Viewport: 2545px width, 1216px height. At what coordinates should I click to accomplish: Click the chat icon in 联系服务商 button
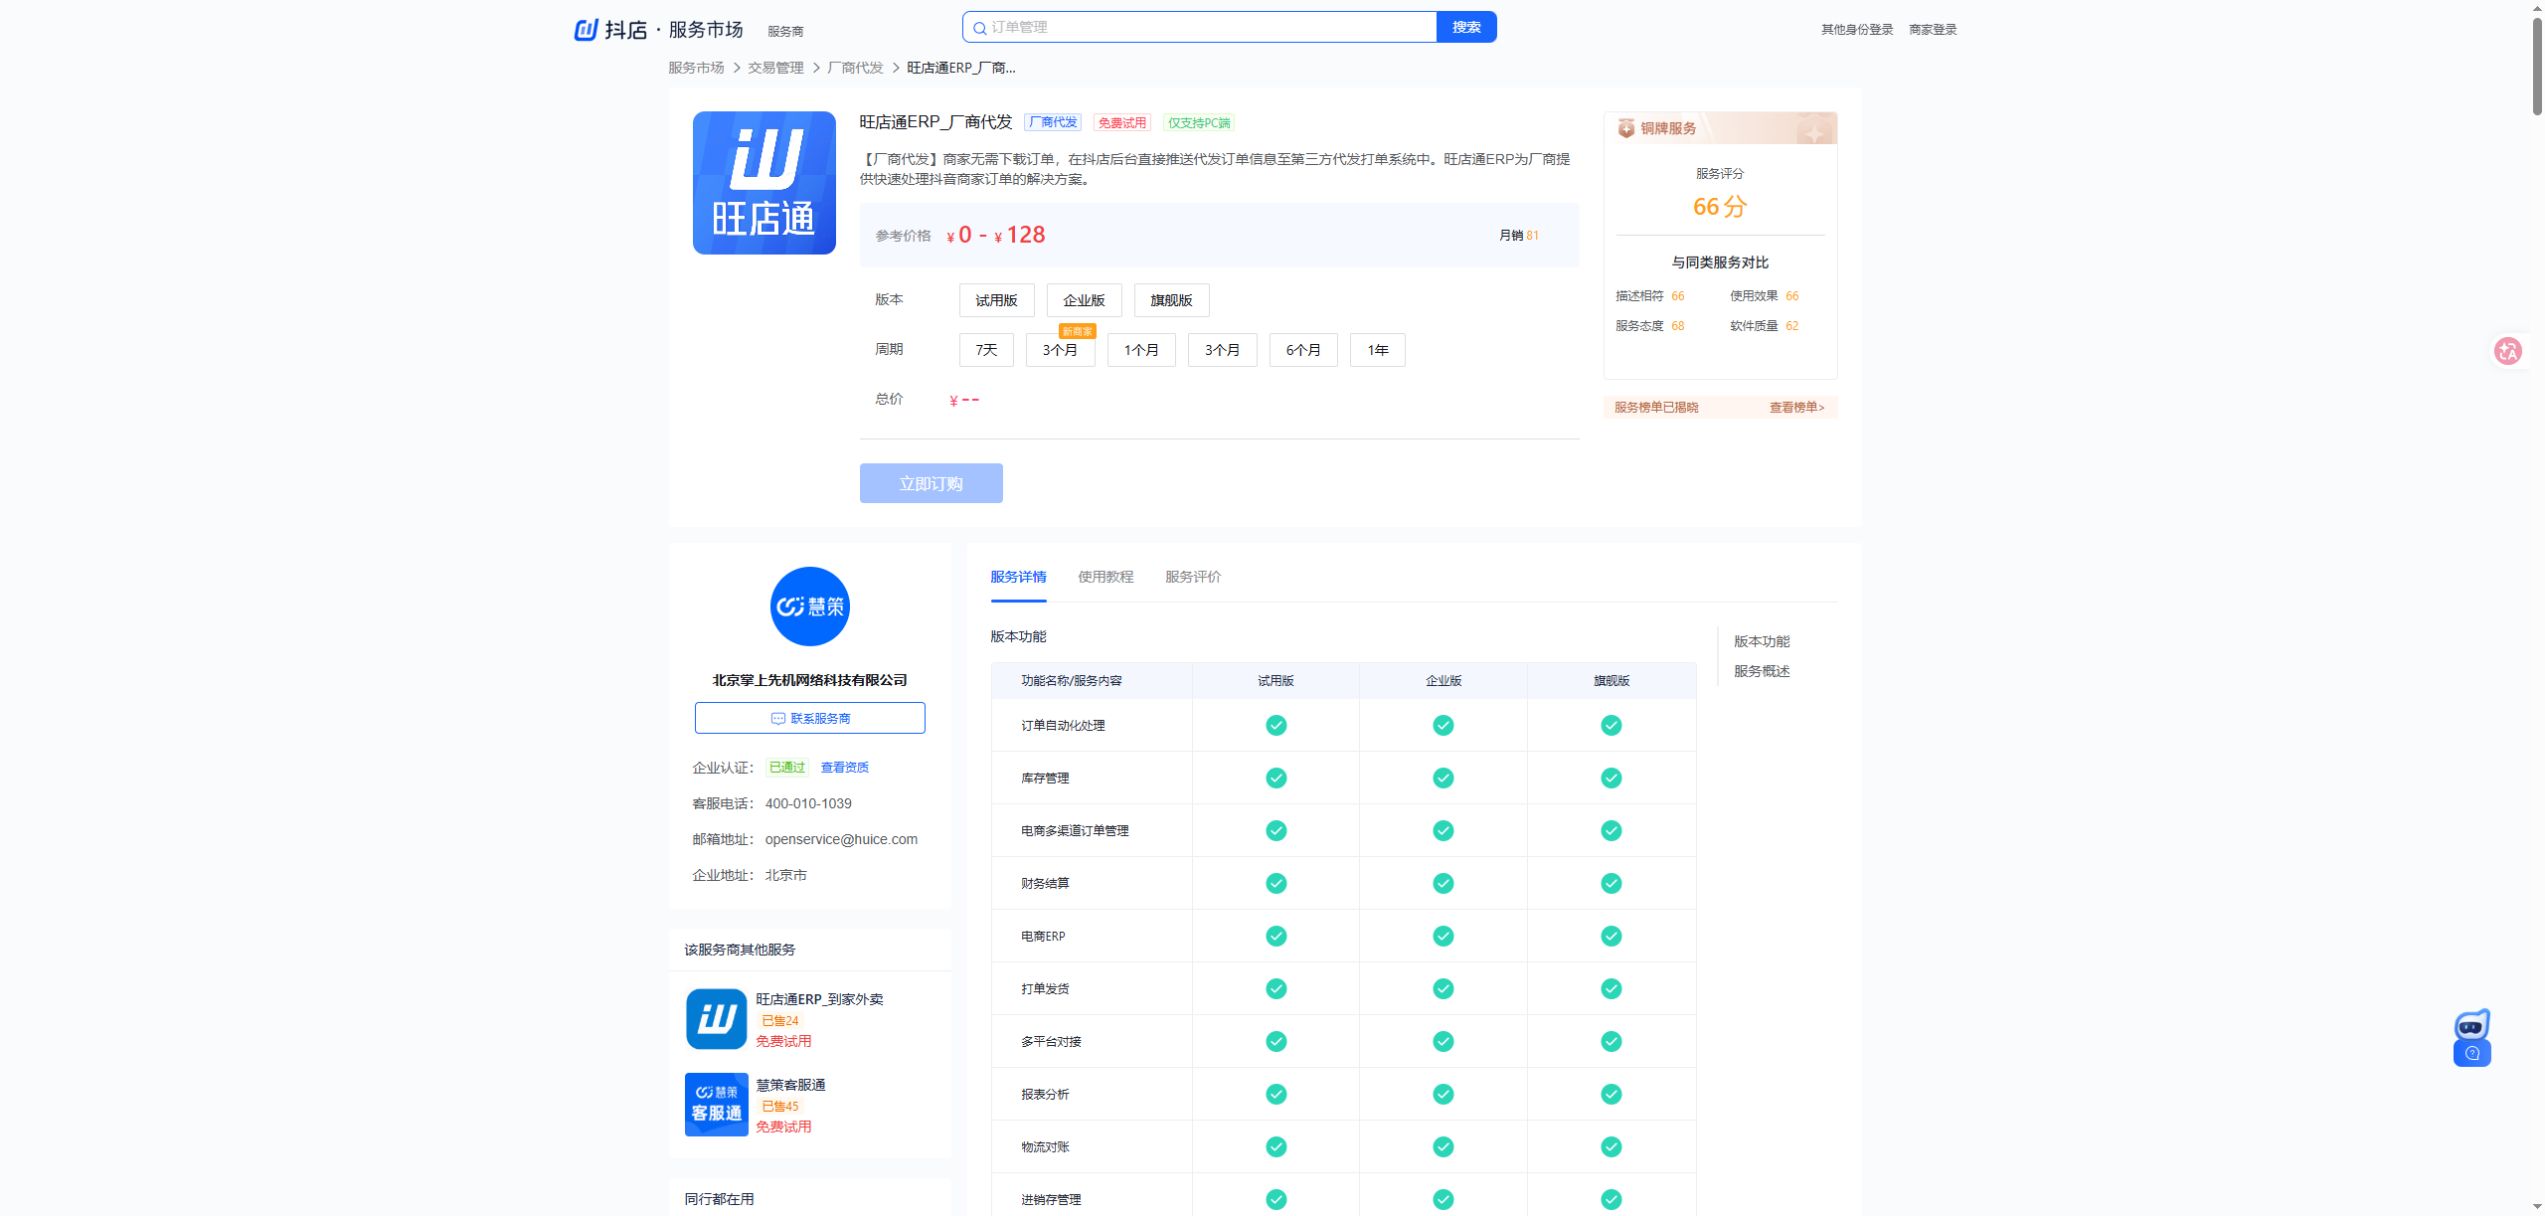tap(777, 718)
